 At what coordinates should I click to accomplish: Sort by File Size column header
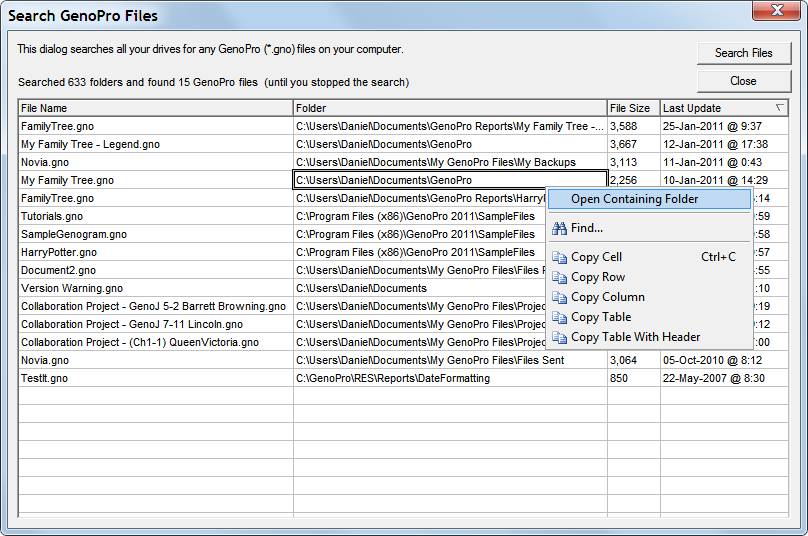pyautogui.click(x=633, y=108)
